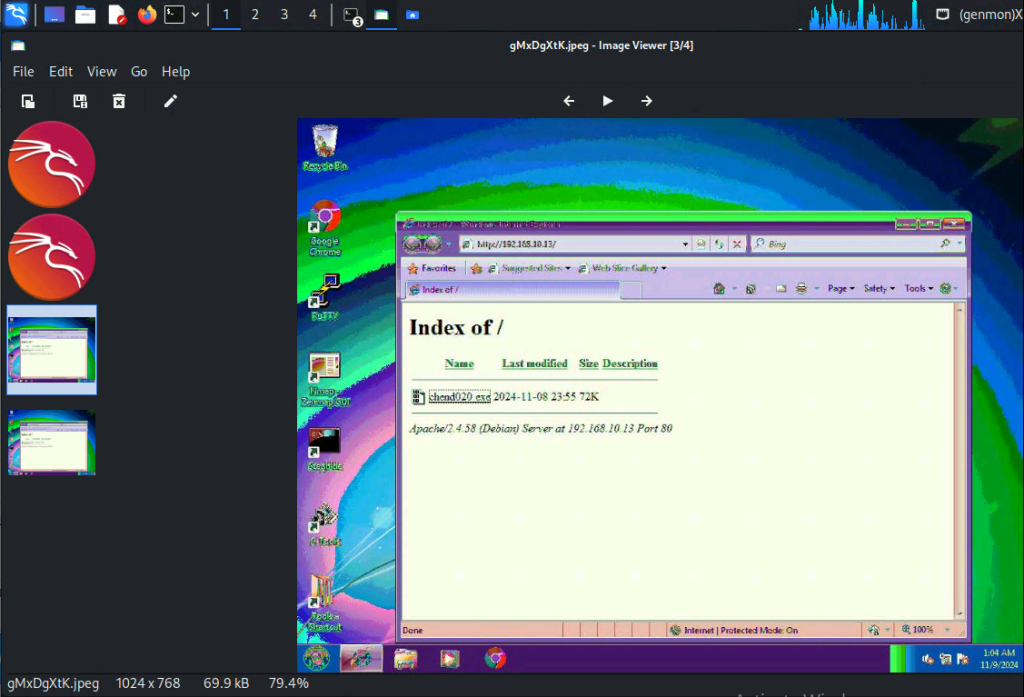This screenshot has width=1024, height=697.
Task: Open the View menu
Action: [x=101, y=72]
